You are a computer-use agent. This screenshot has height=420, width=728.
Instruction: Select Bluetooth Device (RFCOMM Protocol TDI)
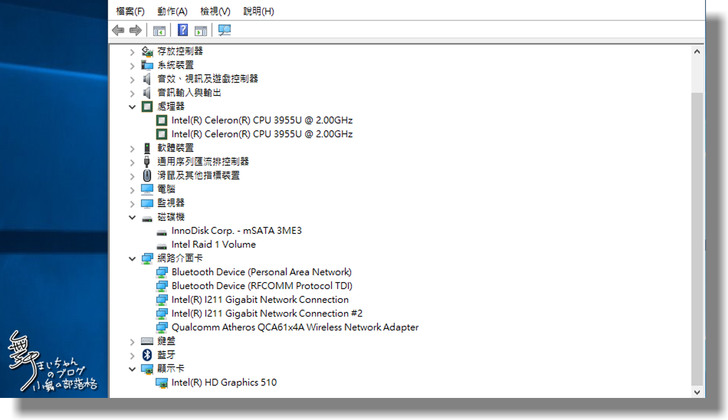pos(262,286)
